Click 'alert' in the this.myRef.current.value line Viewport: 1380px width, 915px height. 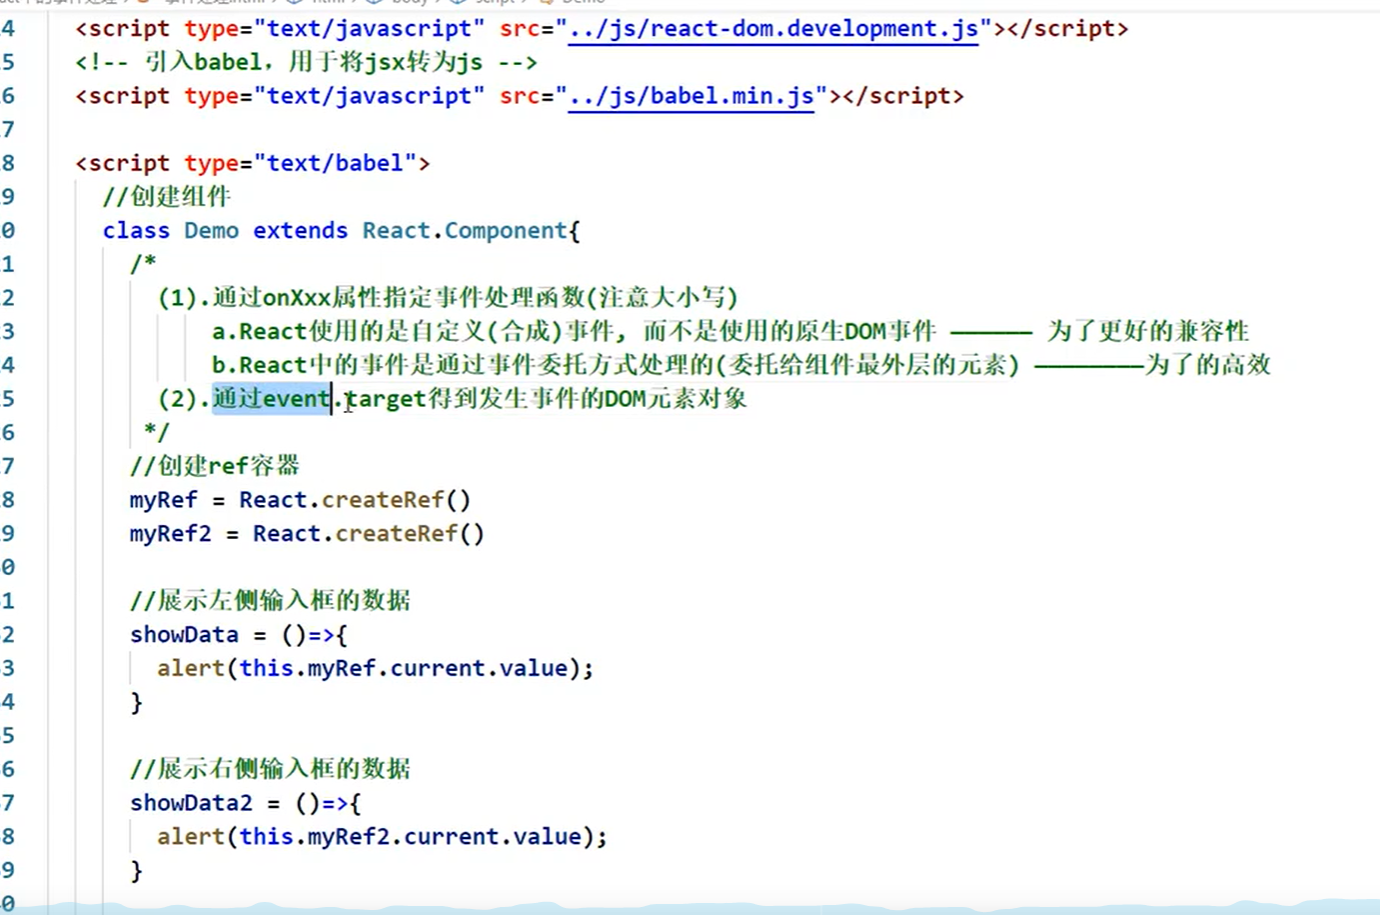coord(190,668)
